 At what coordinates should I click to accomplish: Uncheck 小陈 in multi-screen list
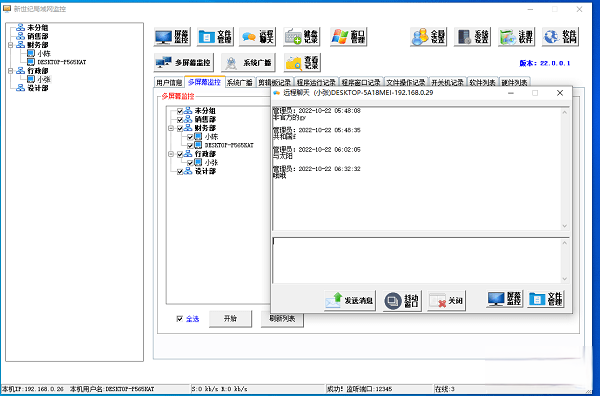(190, 137)
